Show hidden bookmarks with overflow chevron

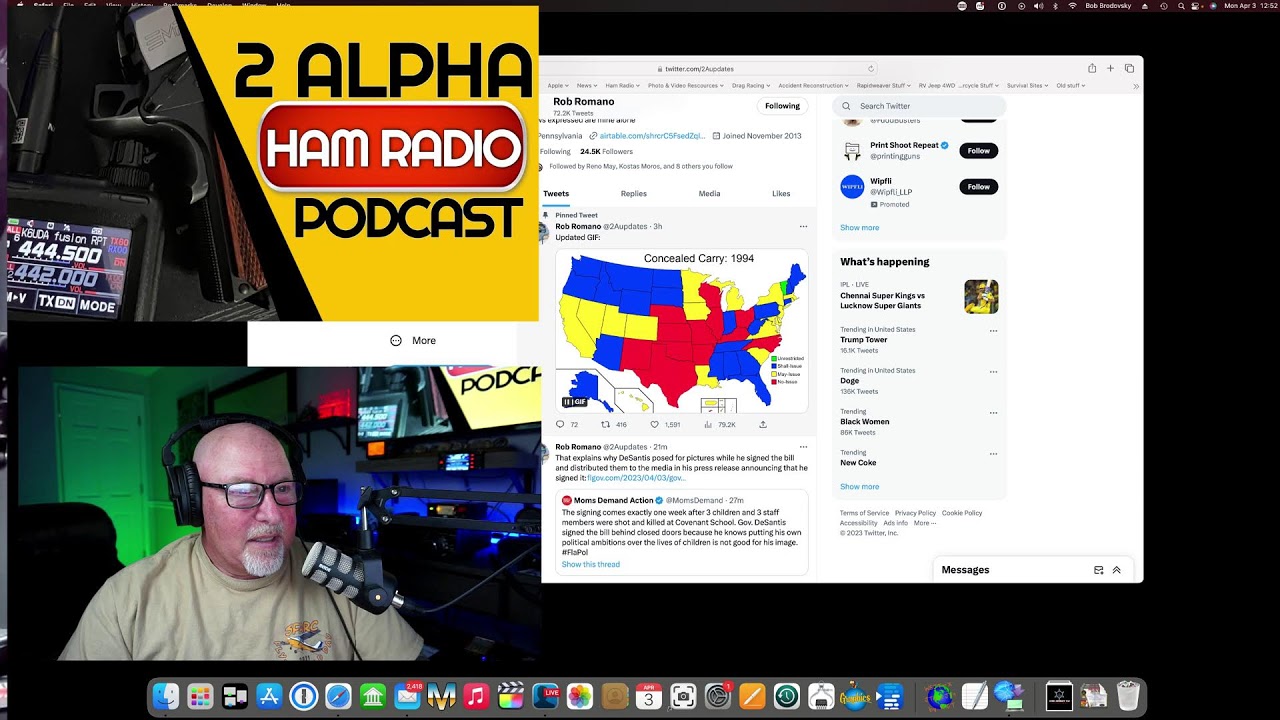[1136, 86]
